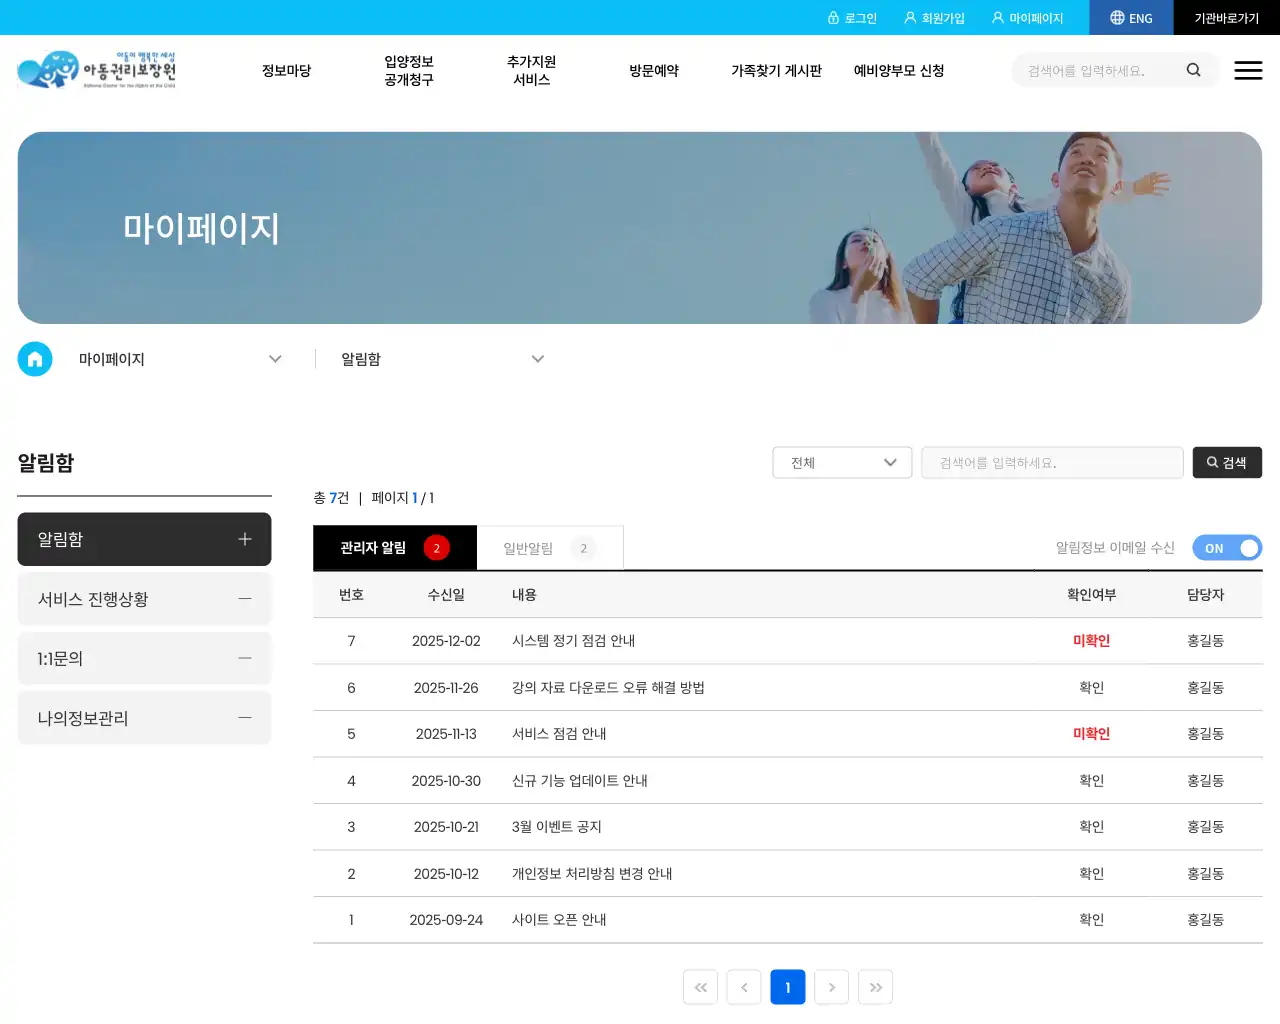Viewport: 1280px width, 1024px height.
Task: Open the 가족찾기 게시판 menu
Action: [x=777, y=70]
